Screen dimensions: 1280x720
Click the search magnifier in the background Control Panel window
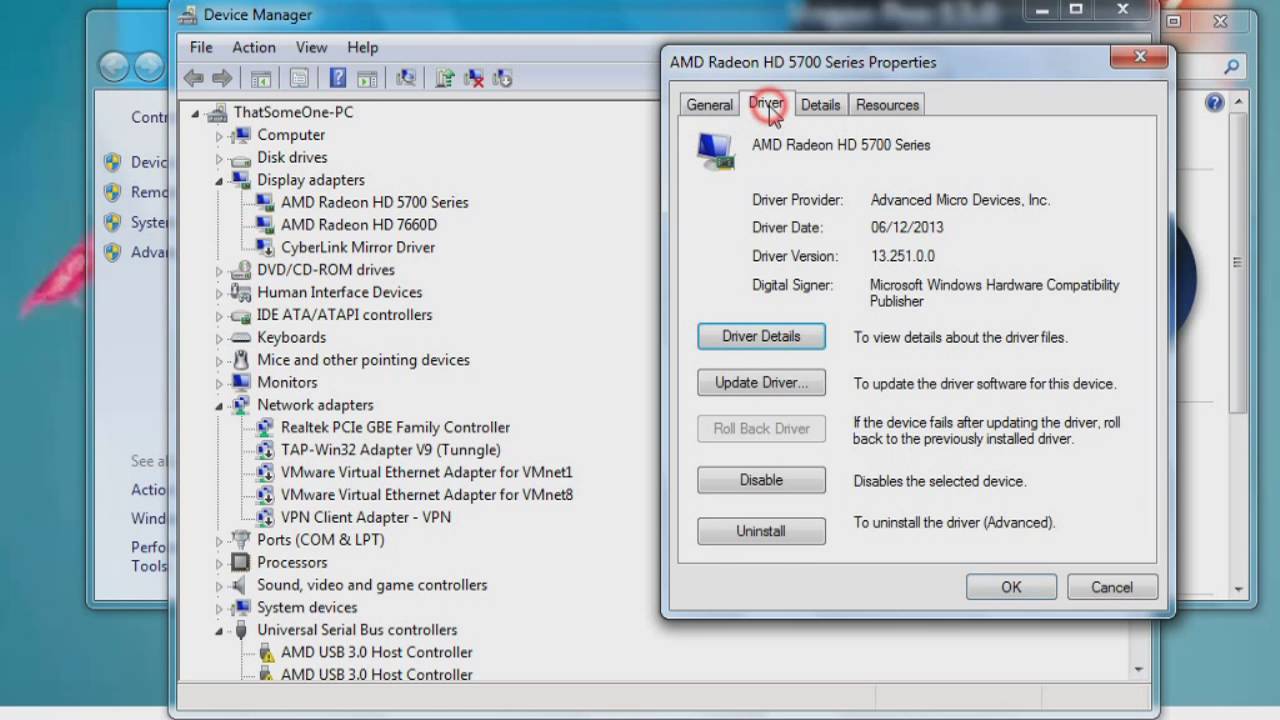coord(1231,67)
